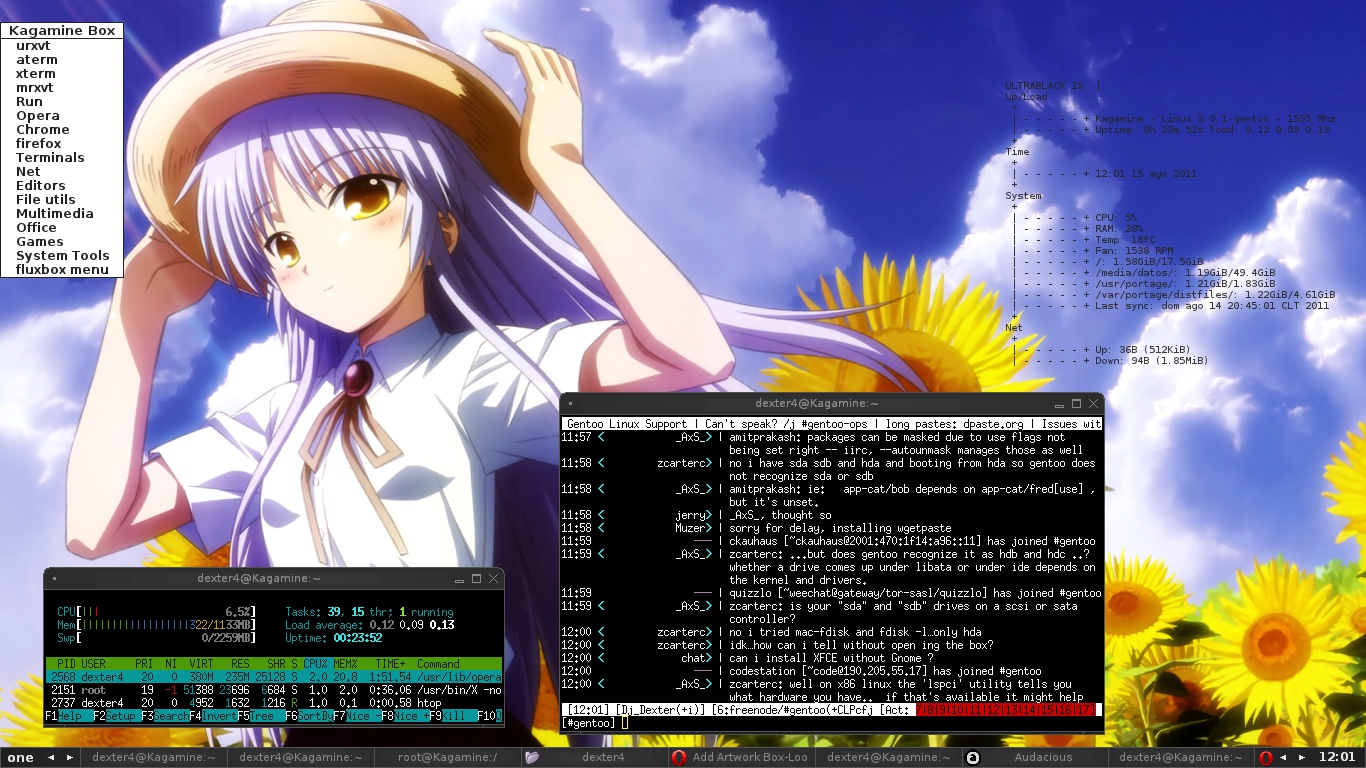The width and height of the screenshot is (1366, 768).
Task: Maximize the htop terminal window
Action: pyautogui.click(x=476, y=579)
